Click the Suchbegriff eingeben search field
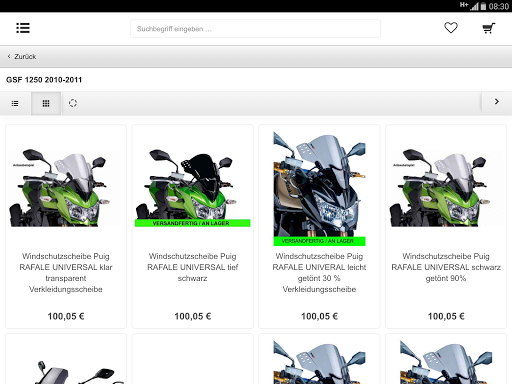This screenshot has width=512, height=384. 255,29
